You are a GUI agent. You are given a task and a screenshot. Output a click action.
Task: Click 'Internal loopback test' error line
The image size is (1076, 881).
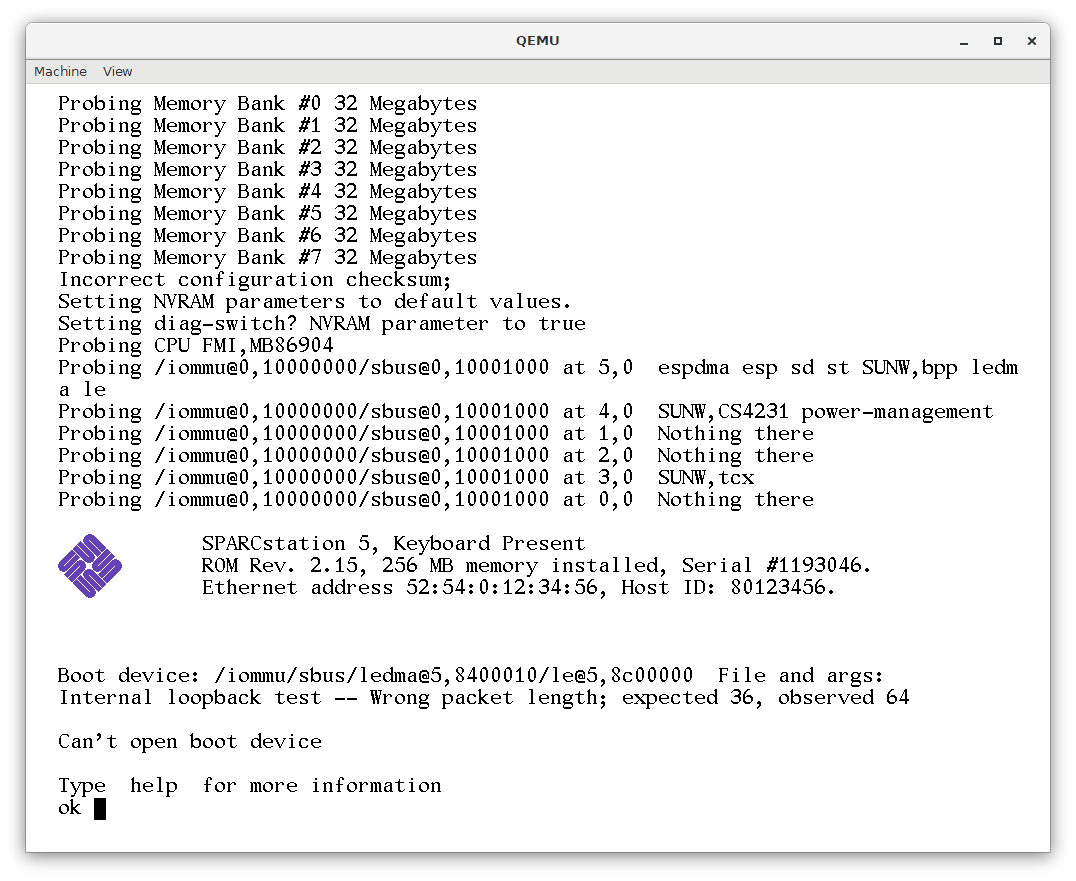pos(484,698)
